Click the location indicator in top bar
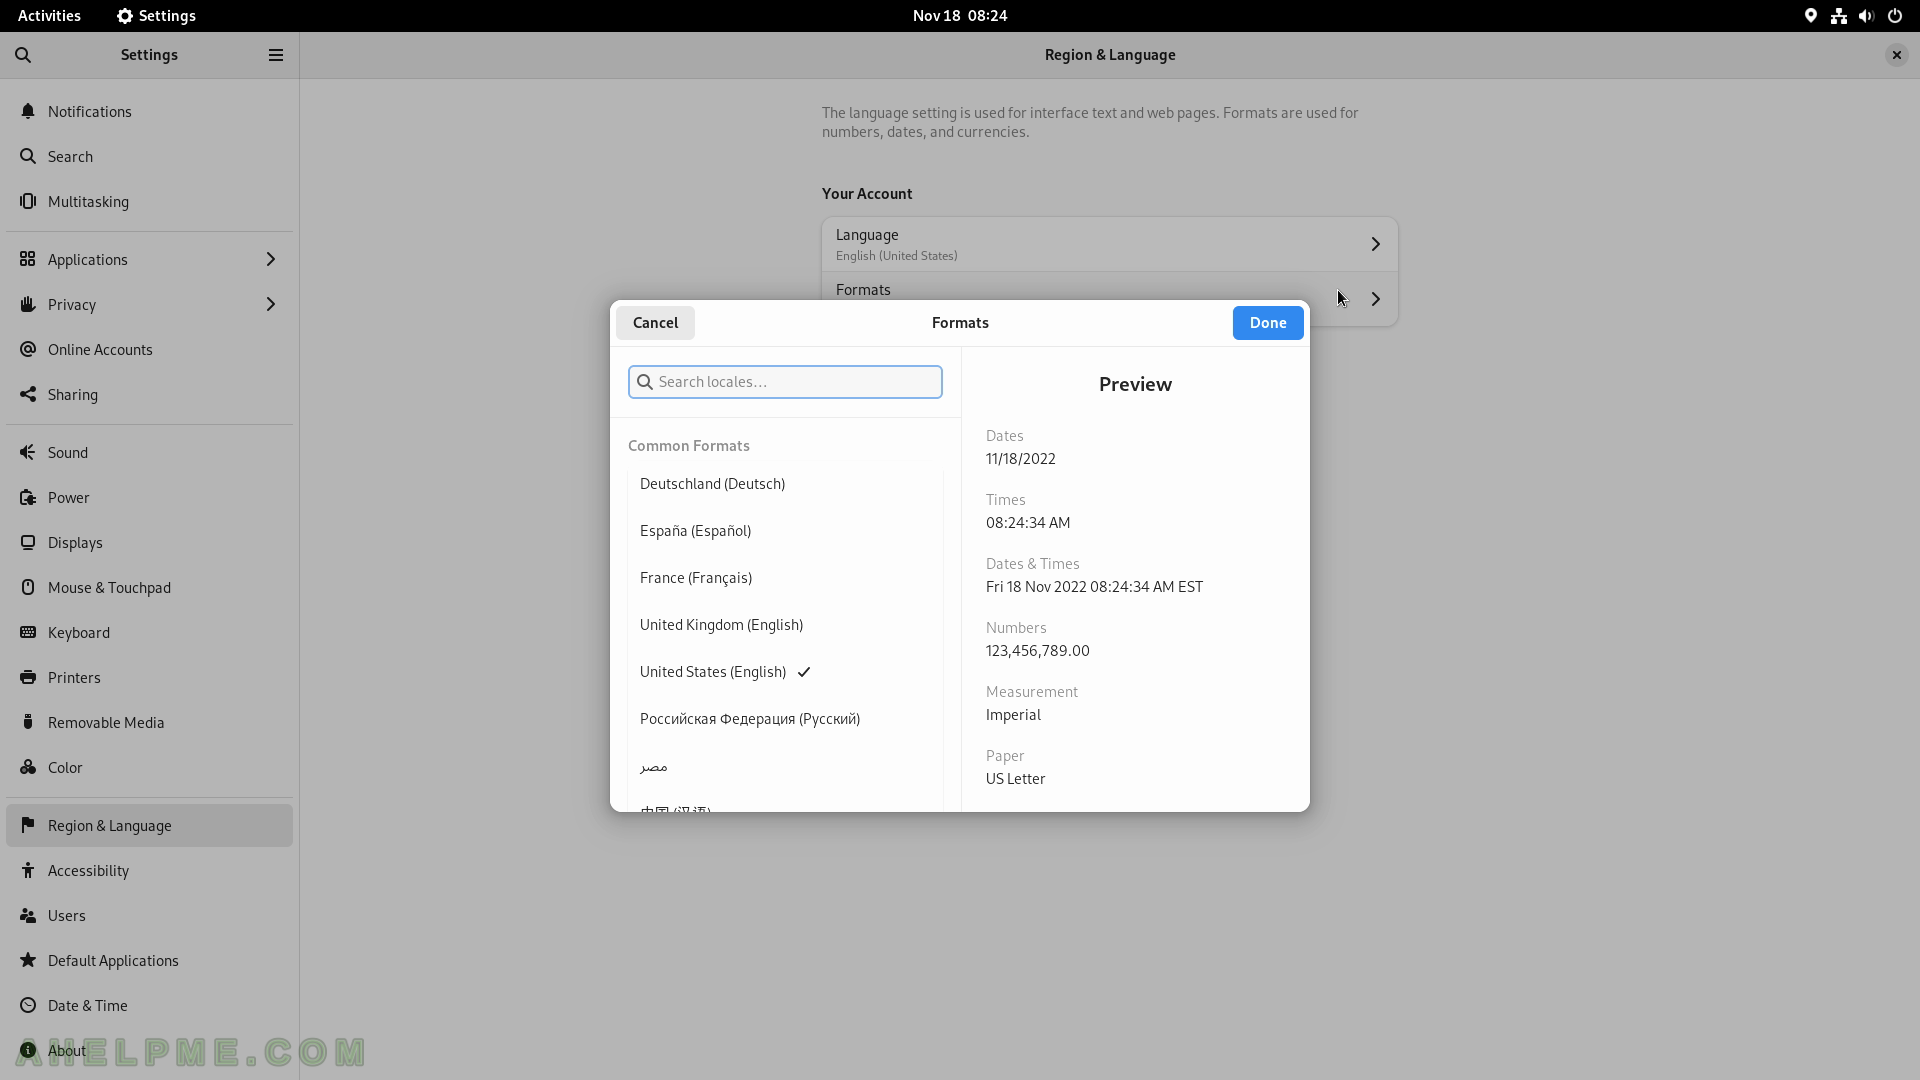Image resolution: width=1920 pixels, height=1080 pixels. click(1811, 16)
